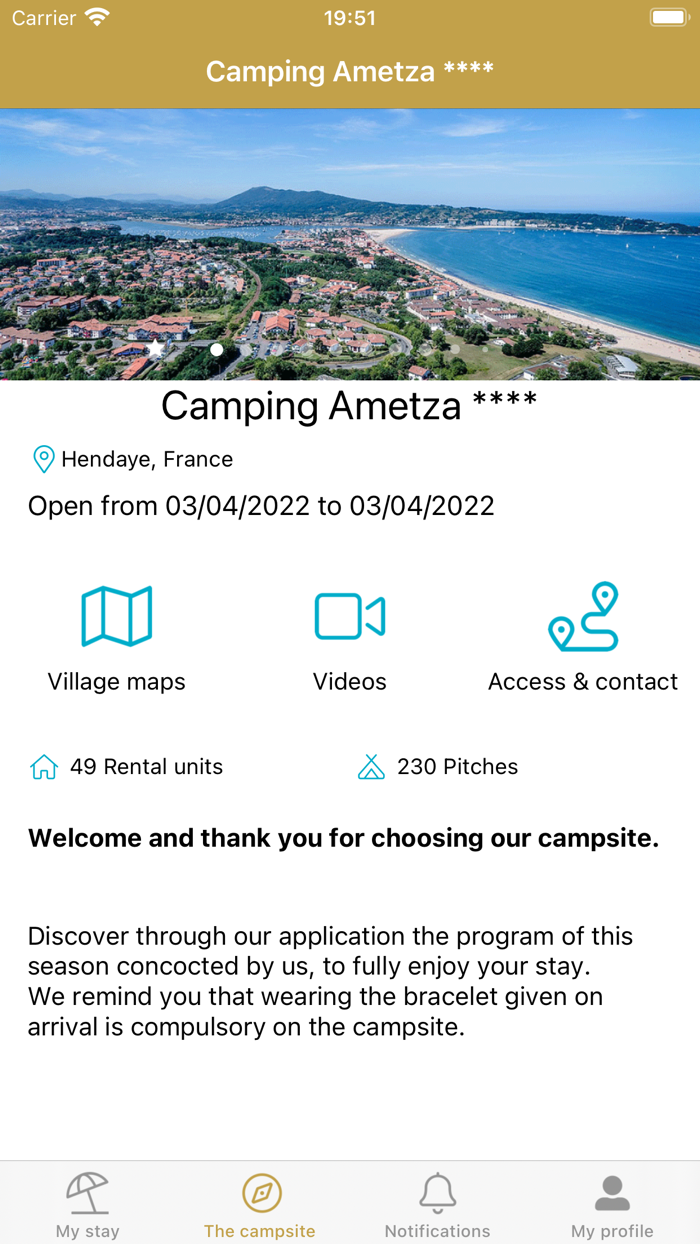Select the Notifications tab
This screenshot has width=700, height=1244.
click(x=437, y=1202)
